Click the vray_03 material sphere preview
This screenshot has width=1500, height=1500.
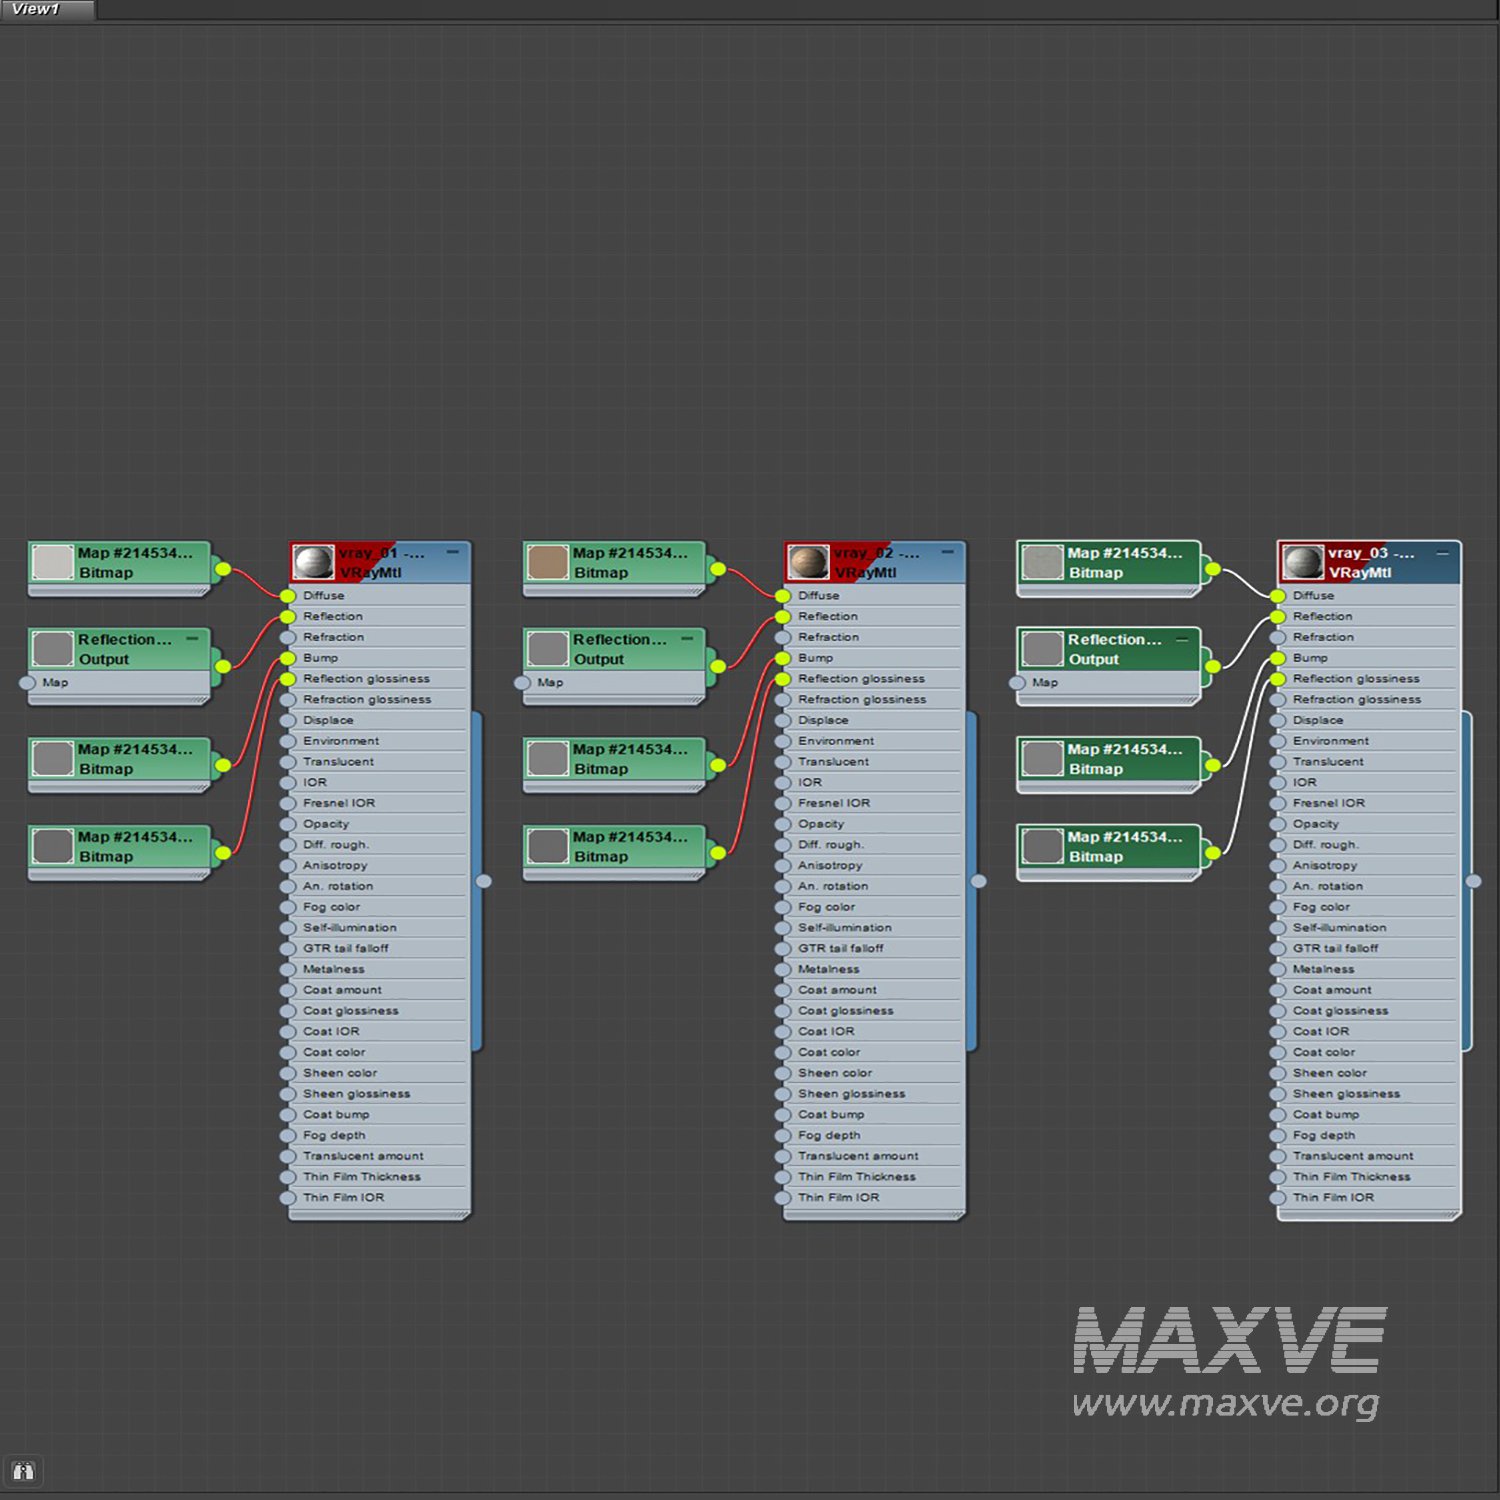click(1303, 563)
